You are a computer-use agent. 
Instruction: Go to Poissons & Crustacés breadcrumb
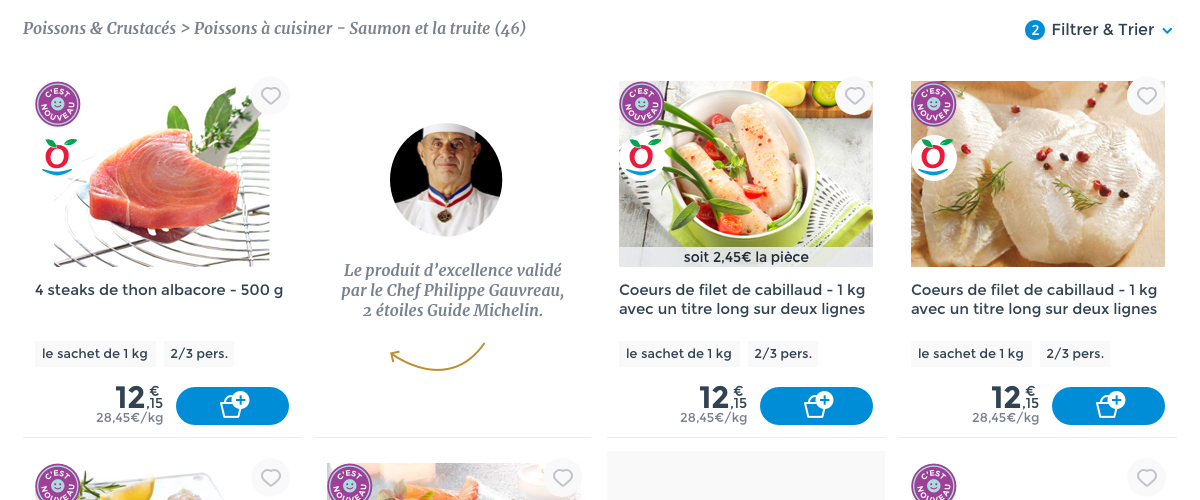click(99, 28)
